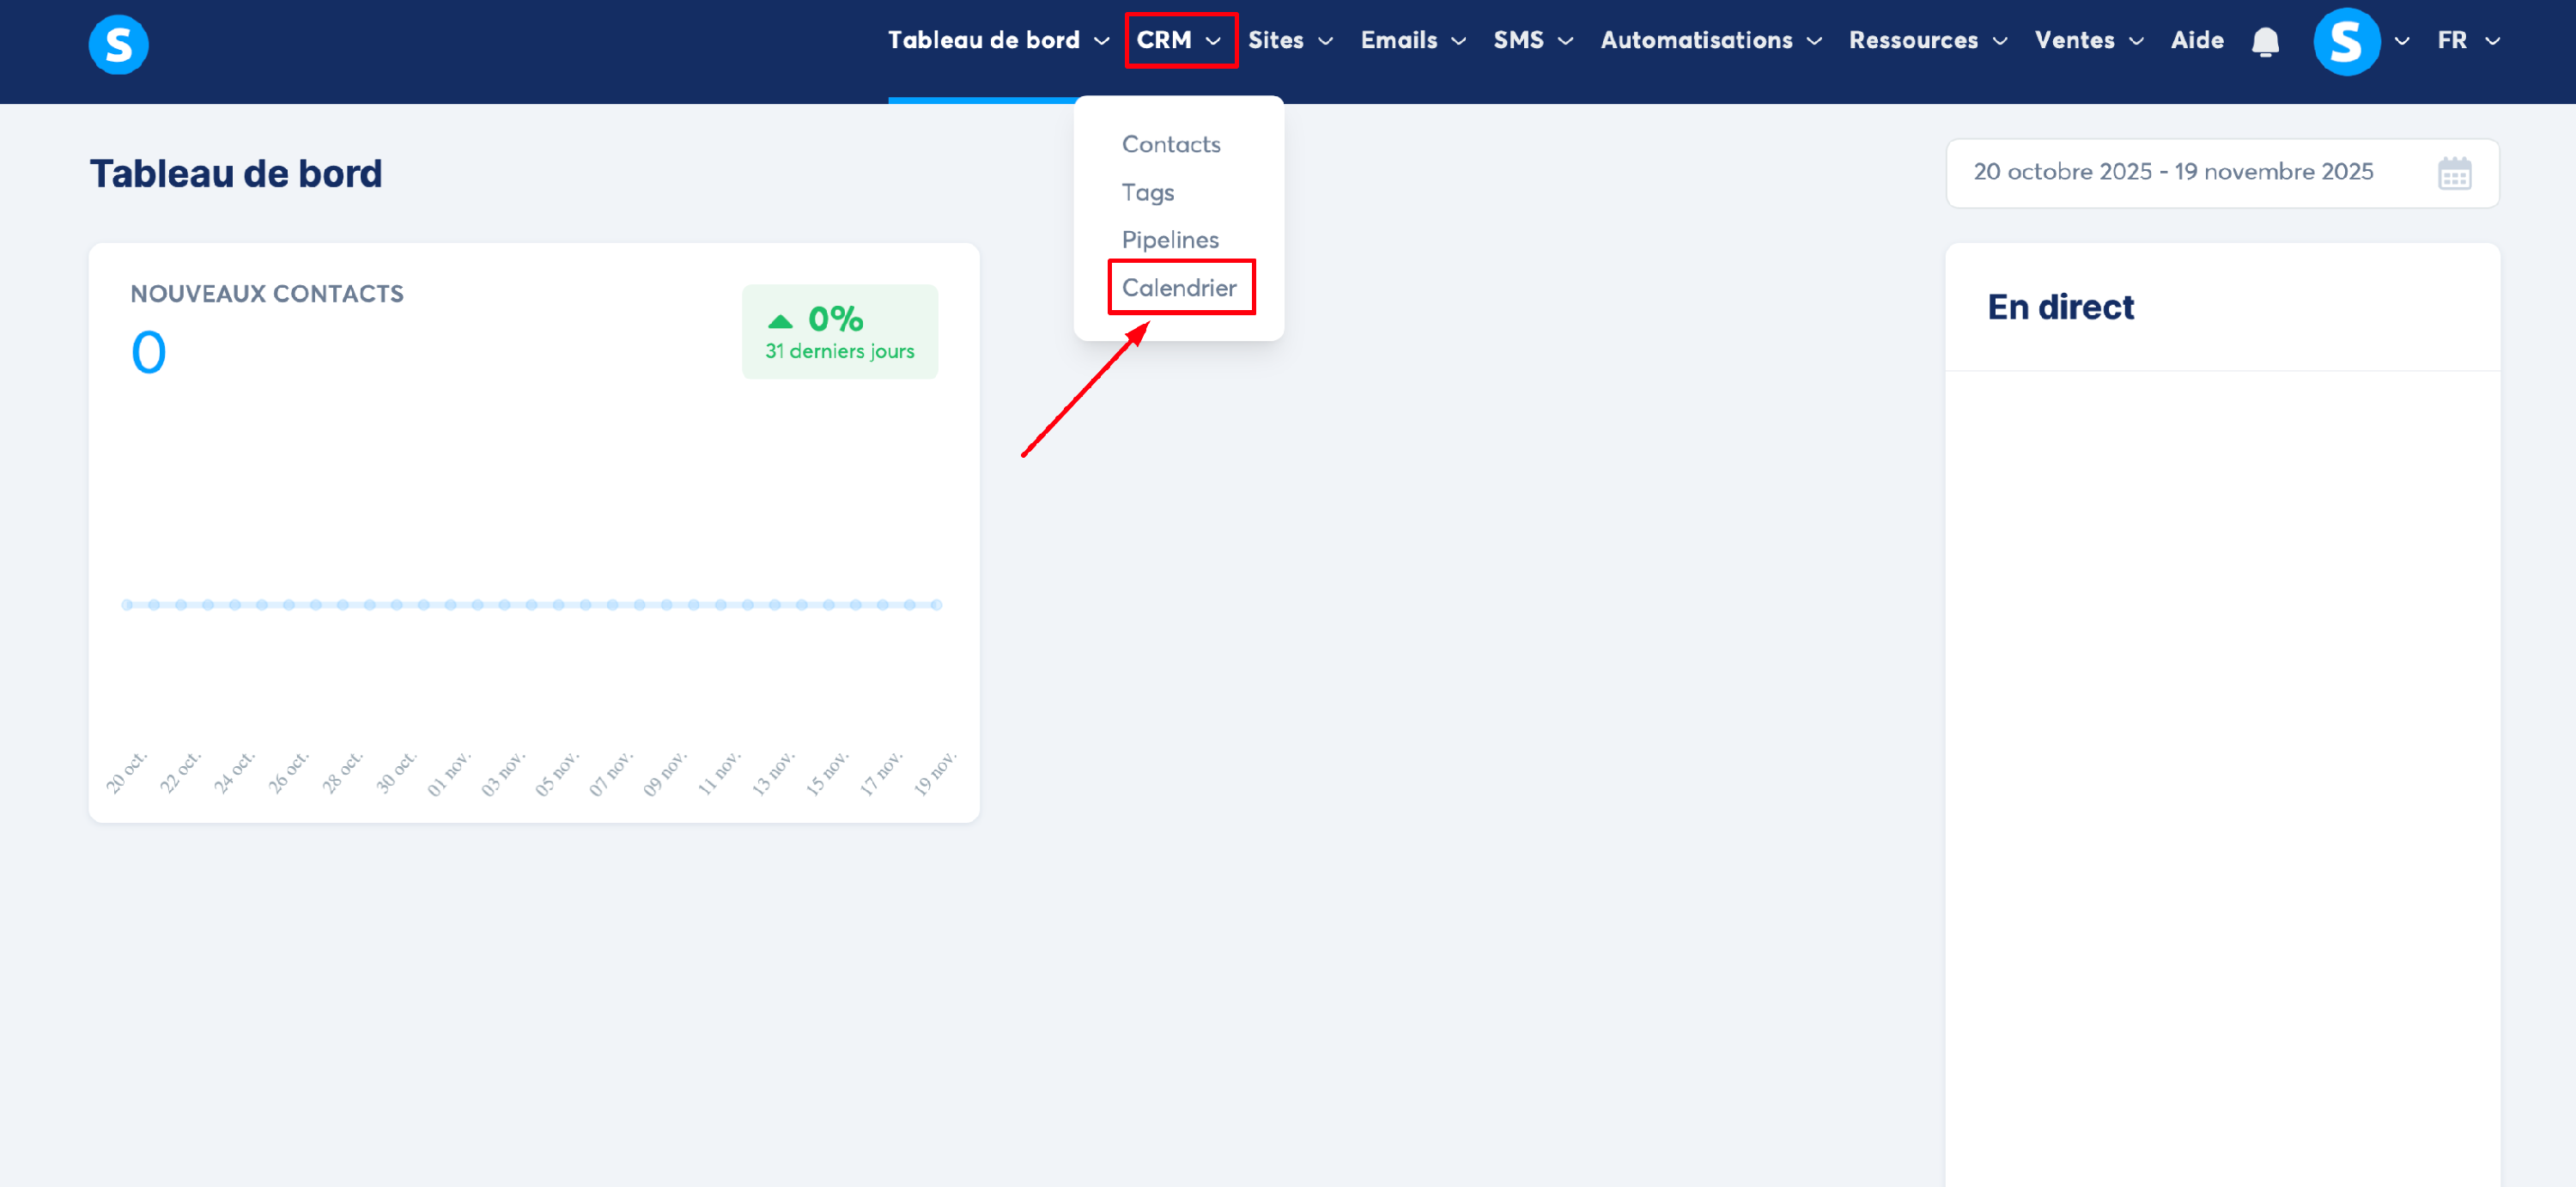Open the Automatisations dropdown
2576x1187 pixels.
click(x=1710, y=41)
